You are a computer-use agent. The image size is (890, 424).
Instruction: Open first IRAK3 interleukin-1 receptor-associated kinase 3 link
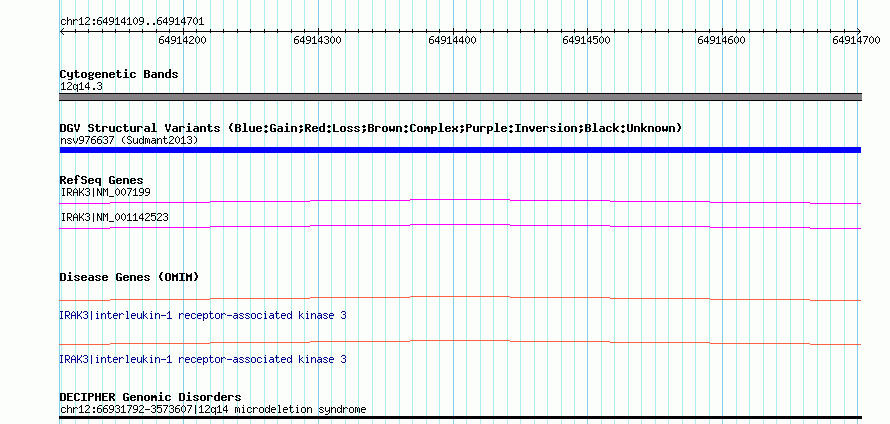pos(203,315)
